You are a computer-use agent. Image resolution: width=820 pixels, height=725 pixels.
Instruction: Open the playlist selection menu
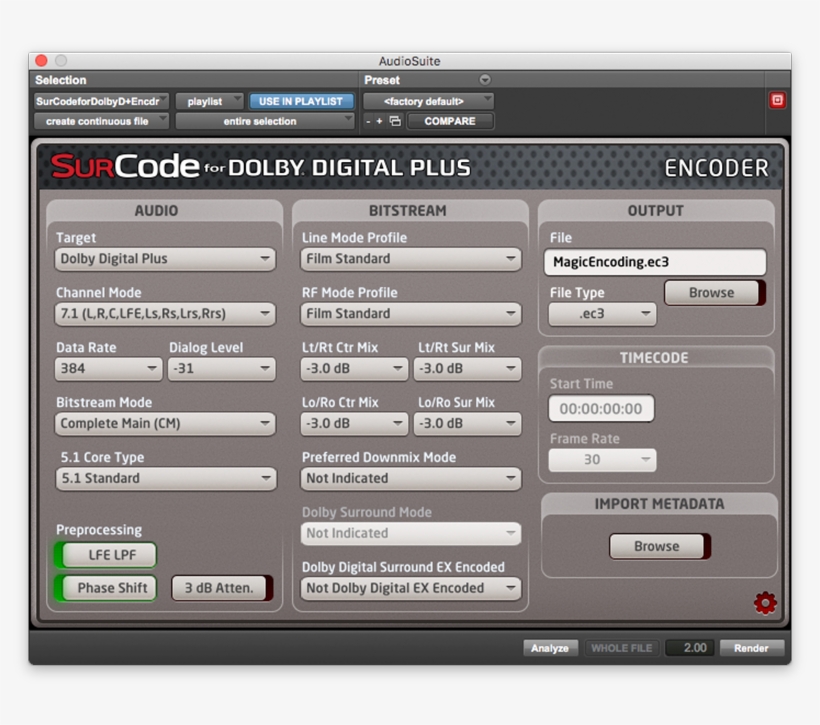coord(209,101)
